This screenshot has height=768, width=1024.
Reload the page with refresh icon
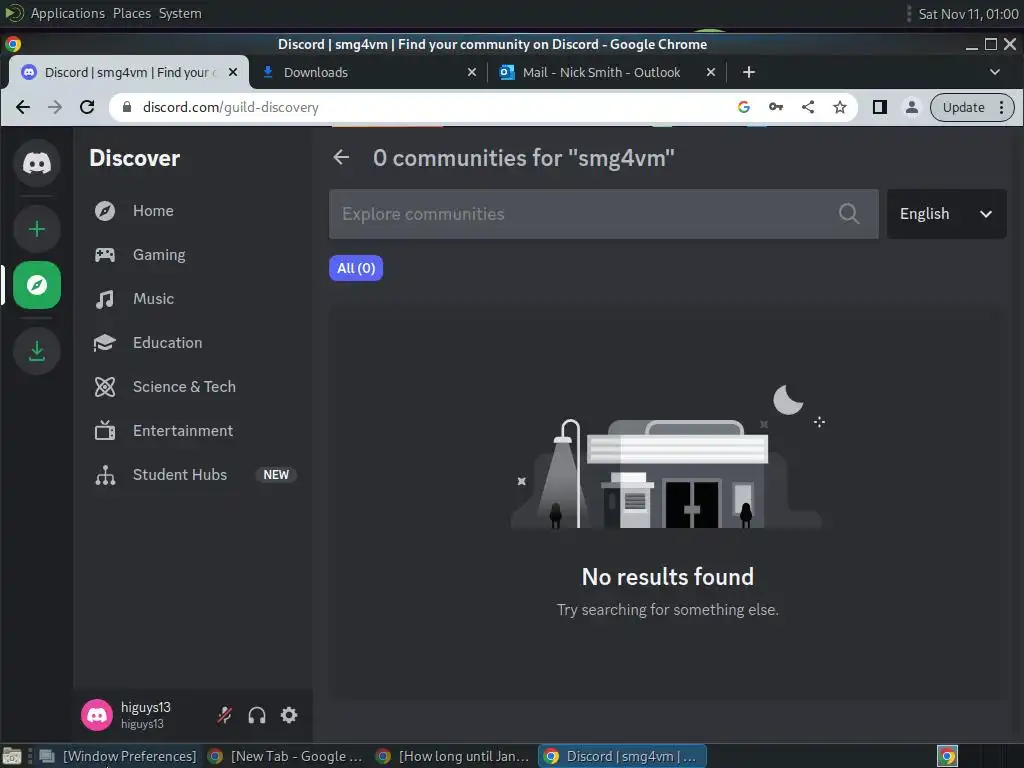tap(87, 107)
